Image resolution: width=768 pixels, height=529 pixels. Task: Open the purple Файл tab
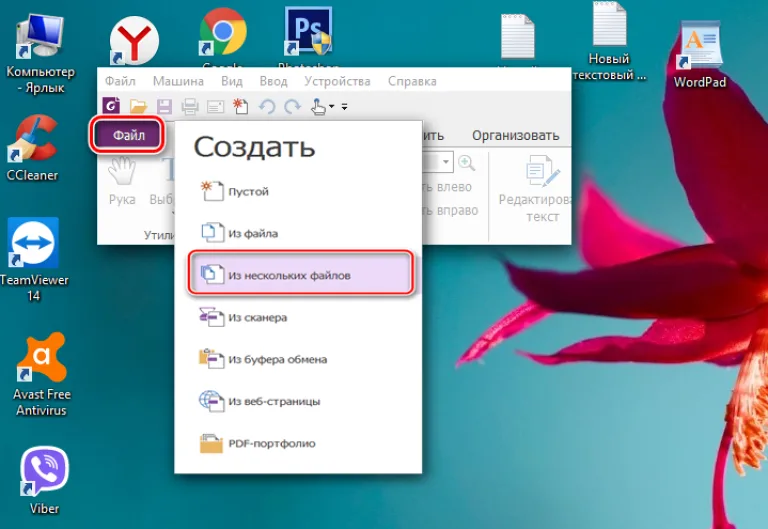click(x=127, y=135)
